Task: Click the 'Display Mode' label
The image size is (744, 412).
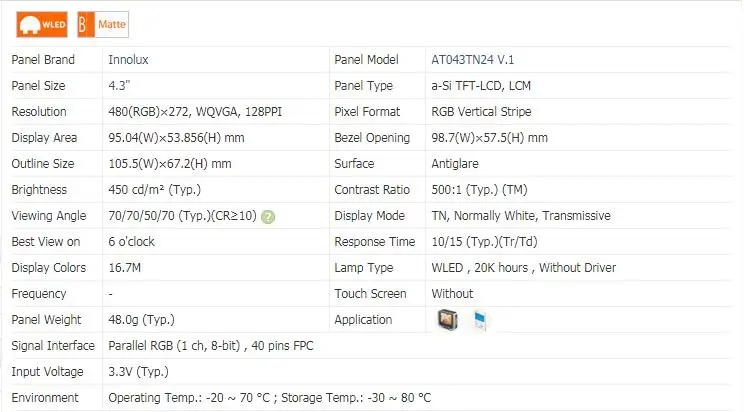Action: click(370, 216)
